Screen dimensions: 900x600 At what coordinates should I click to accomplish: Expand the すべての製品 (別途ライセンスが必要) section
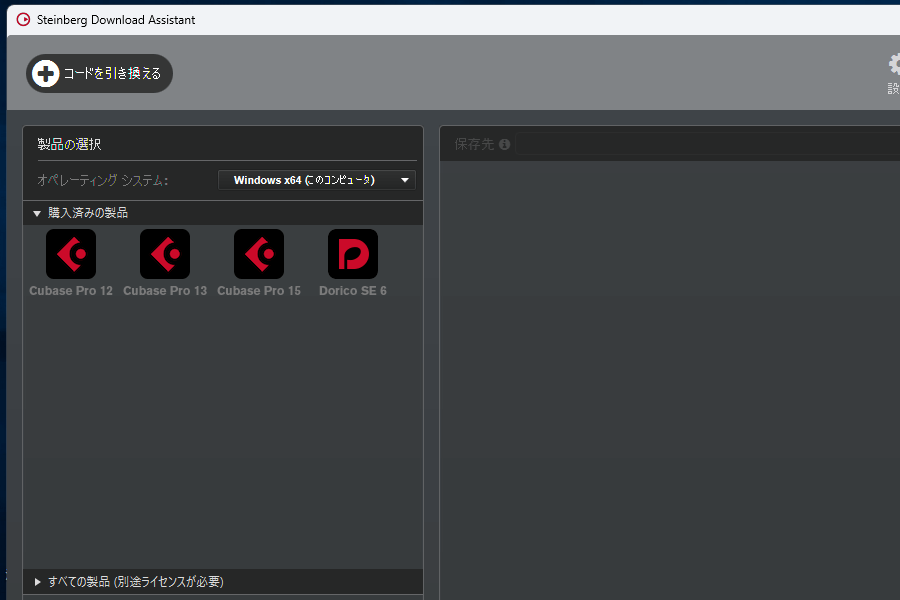37,581
